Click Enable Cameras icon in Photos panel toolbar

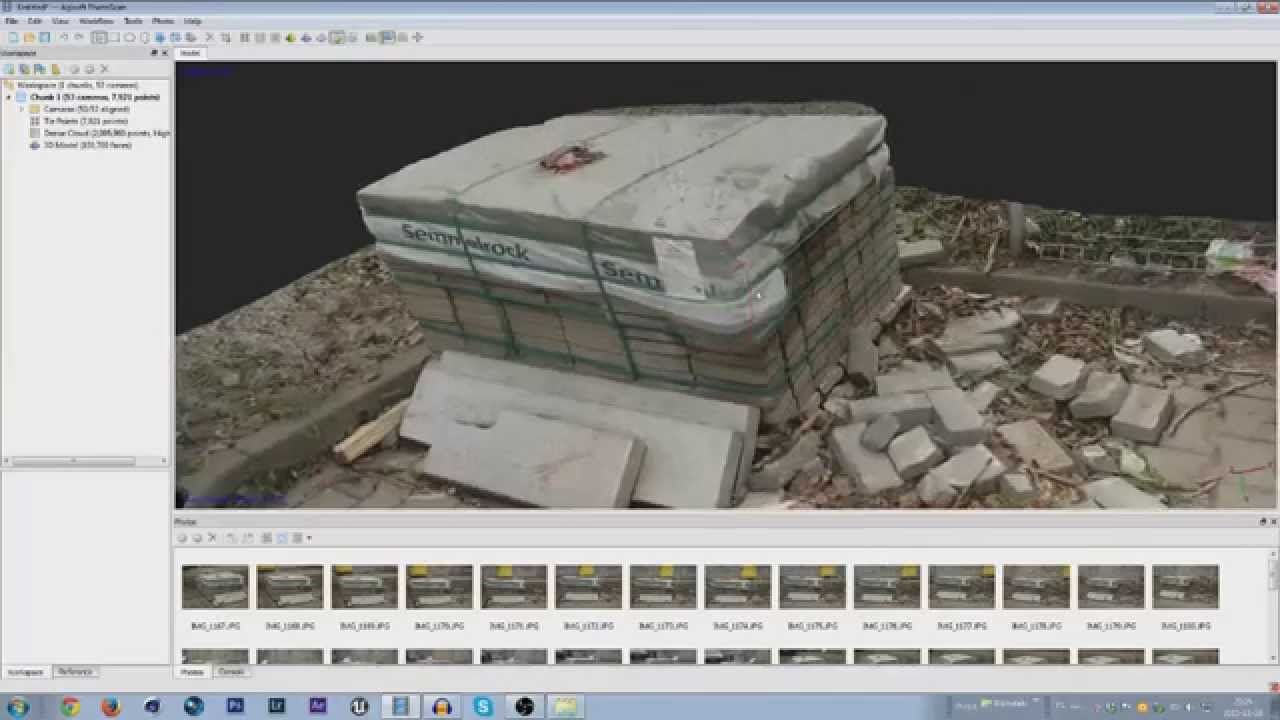click(182, 538)
